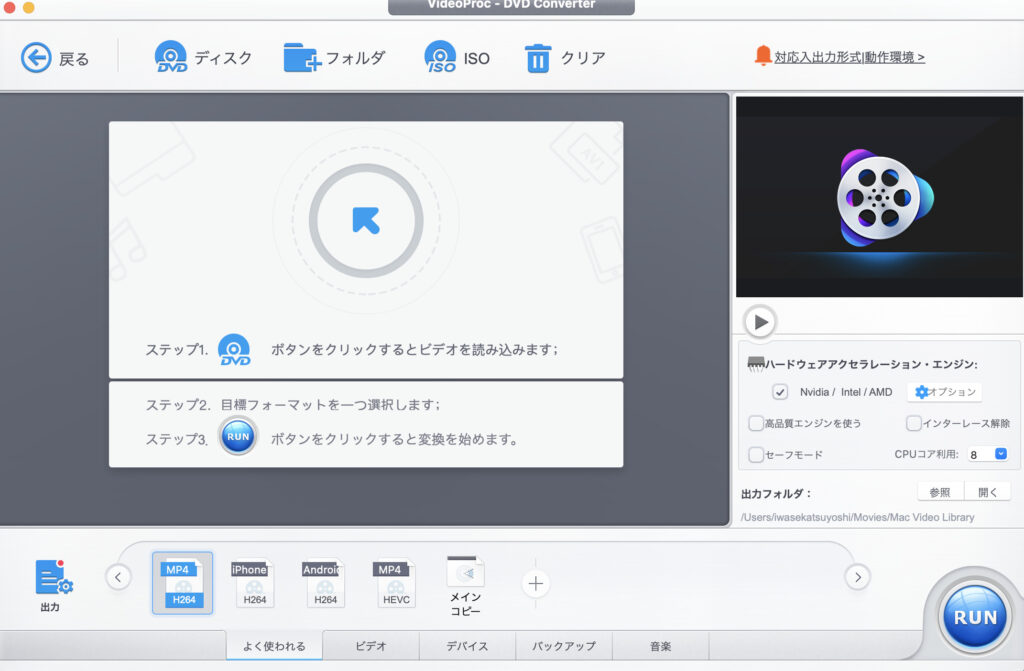Image resolution: width=1024 pixels, height=671 pixels.
Task: Click the DVD icon beside ステップ1
Action: point(234,350)
